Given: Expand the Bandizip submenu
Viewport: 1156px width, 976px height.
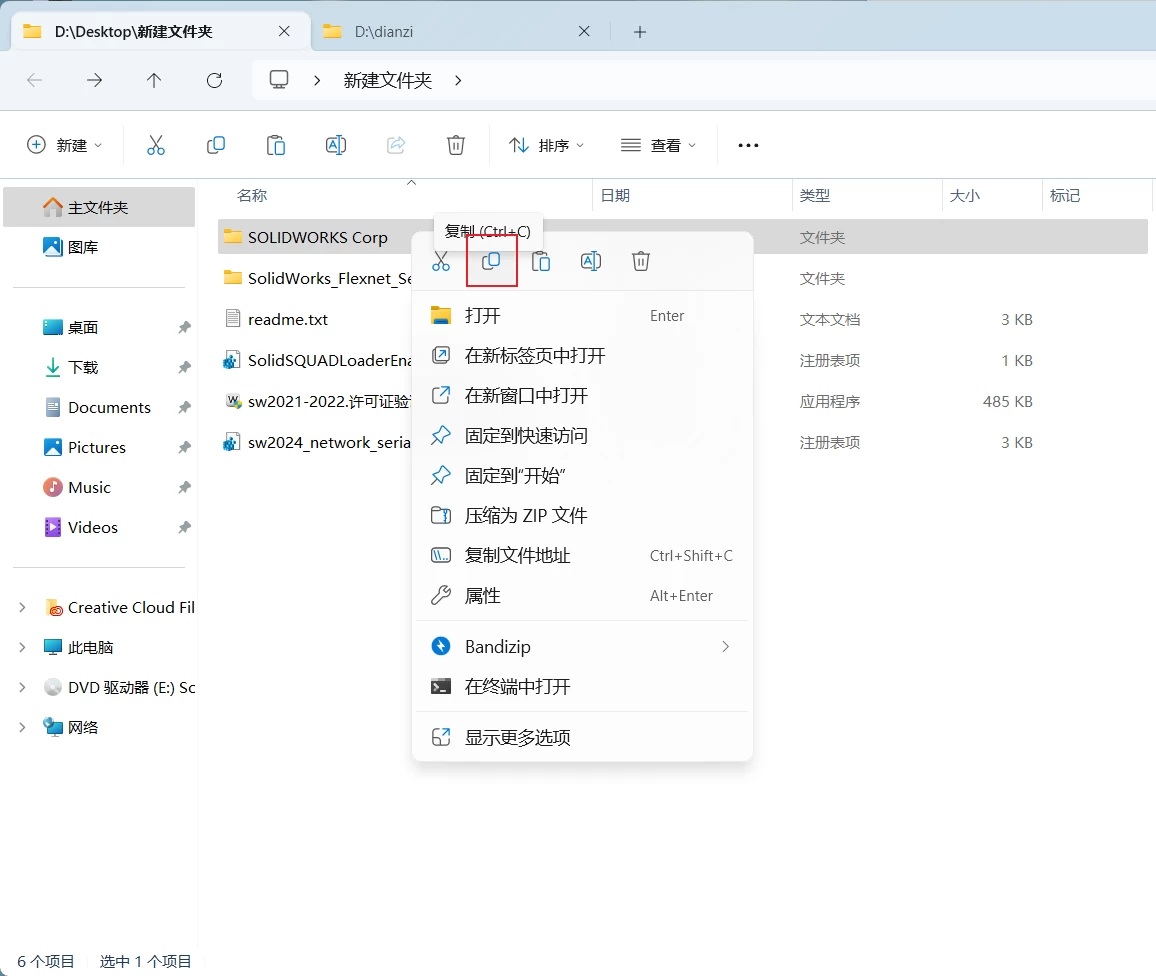Looking at the screenshot, I should (x=726, y=647).
